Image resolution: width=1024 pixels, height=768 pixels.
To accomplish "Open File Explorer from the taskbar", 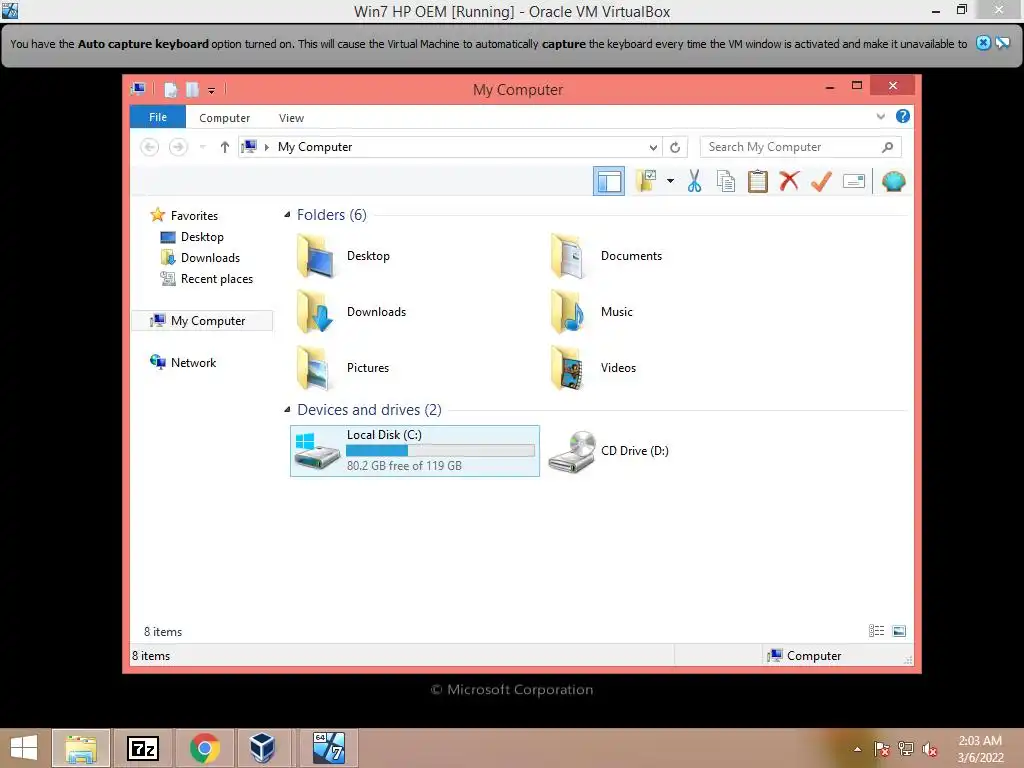I will 81,748.
